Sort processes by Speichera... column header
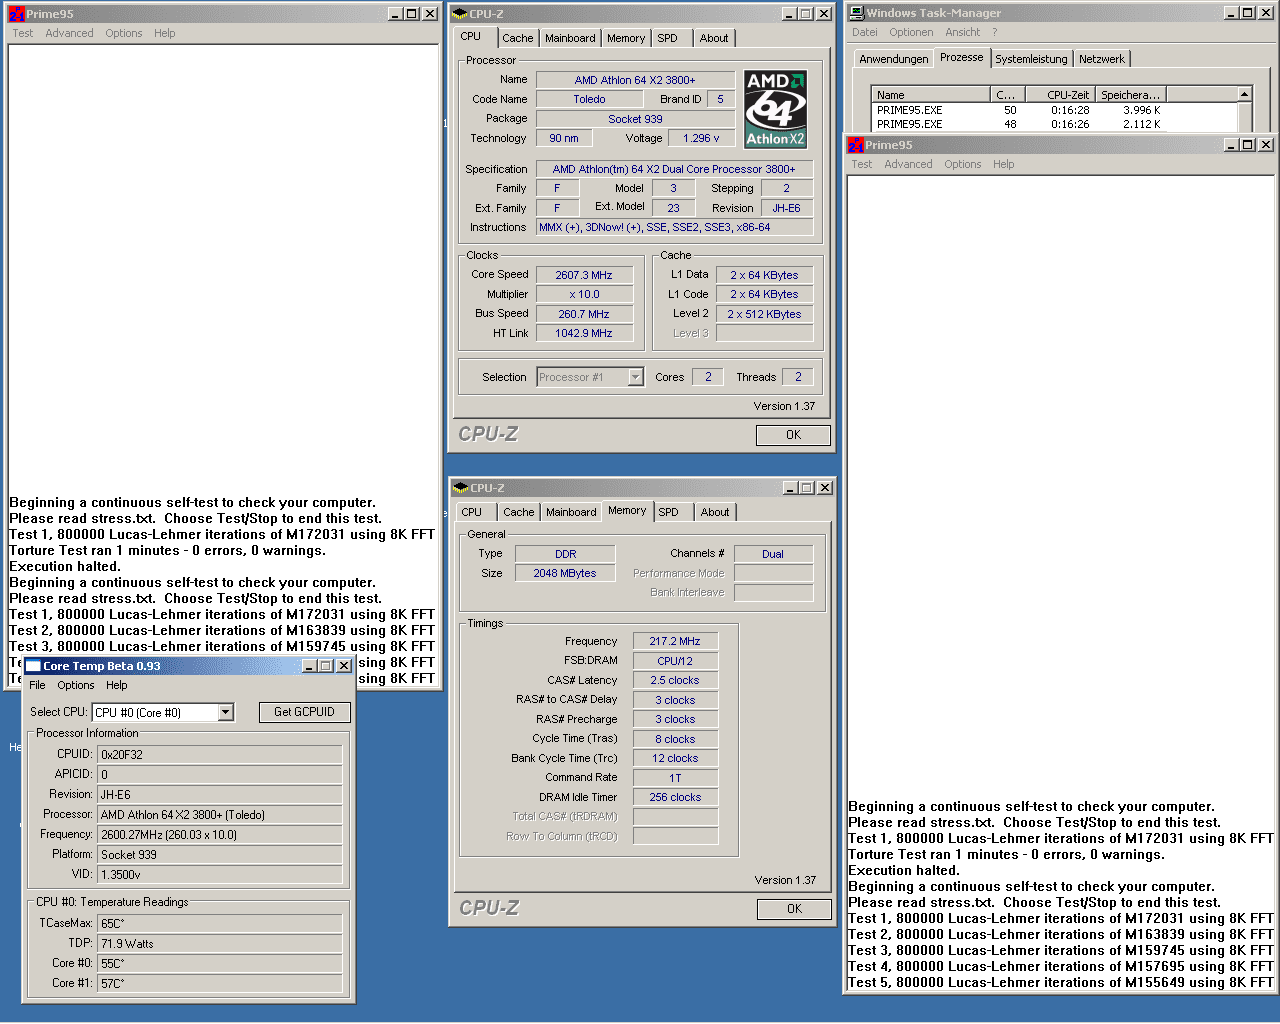 pyautogui.click(x=1130, y=95)
